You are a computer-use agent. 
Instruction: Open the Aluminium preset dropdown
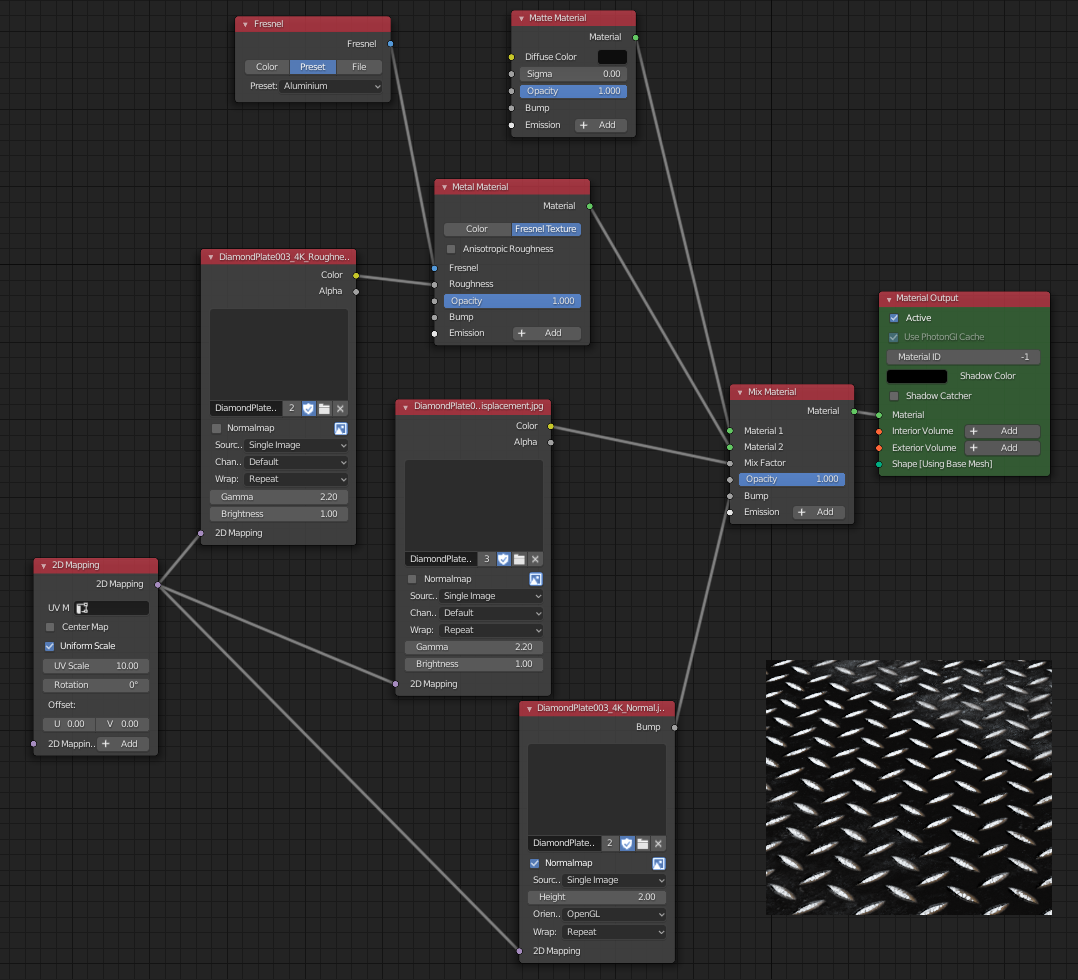(x=330, y=86)
